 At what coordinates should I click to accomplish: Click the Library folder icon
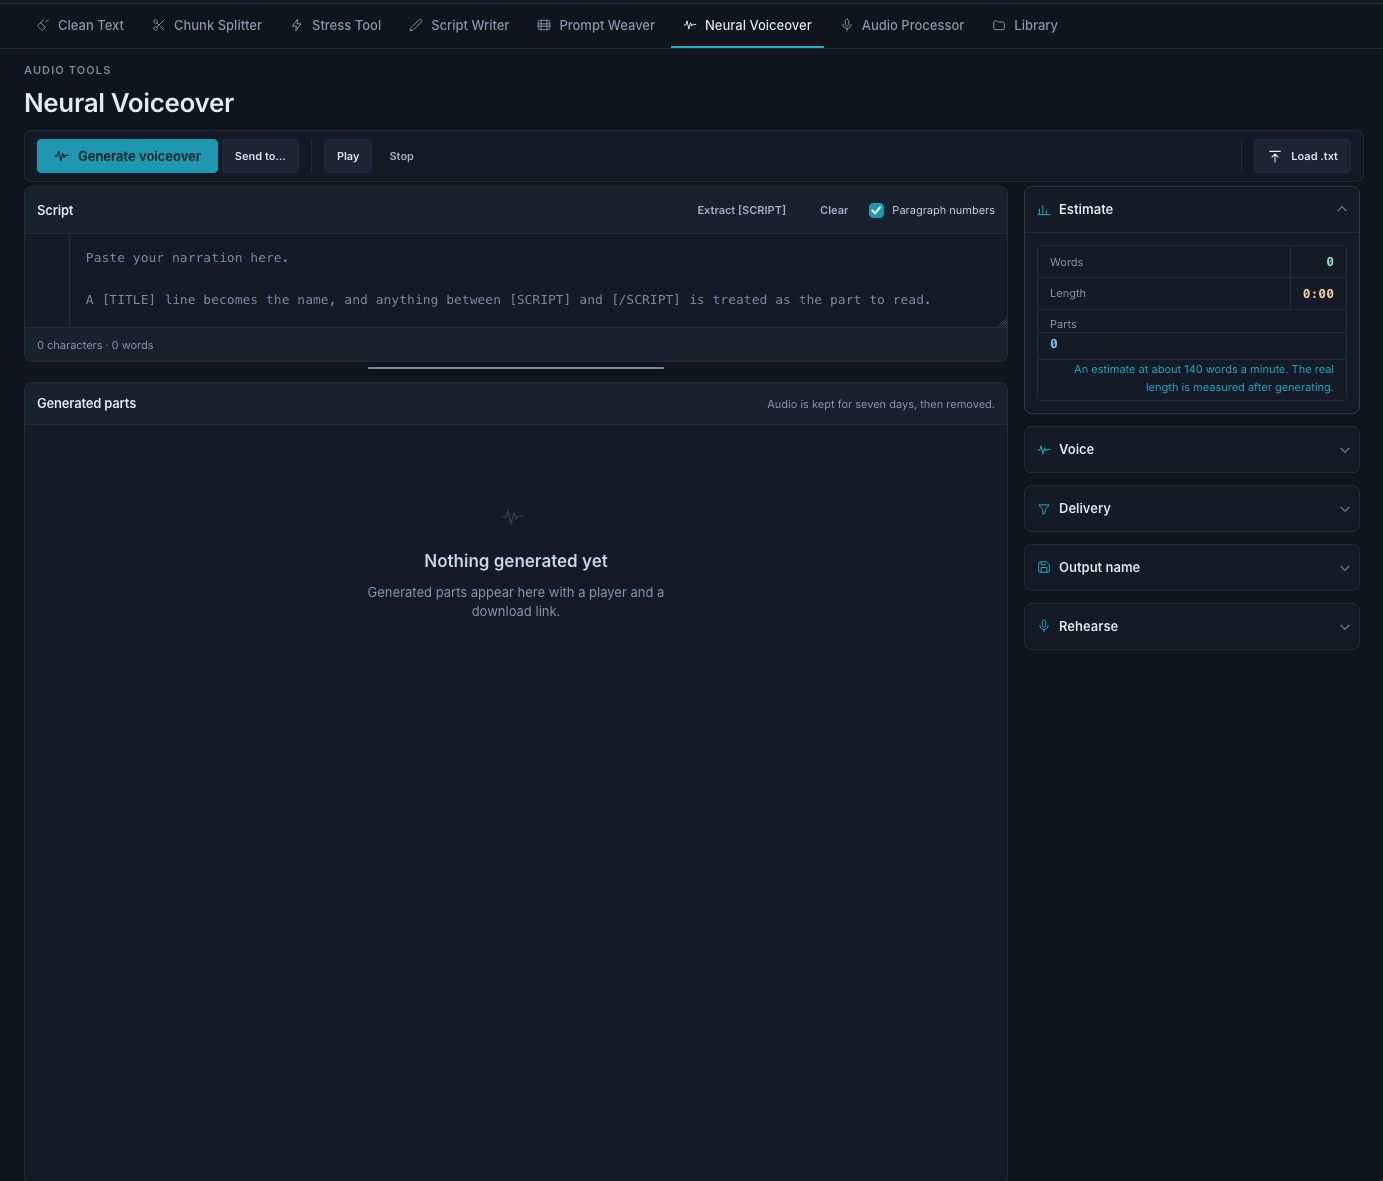[x=999, y=25]
